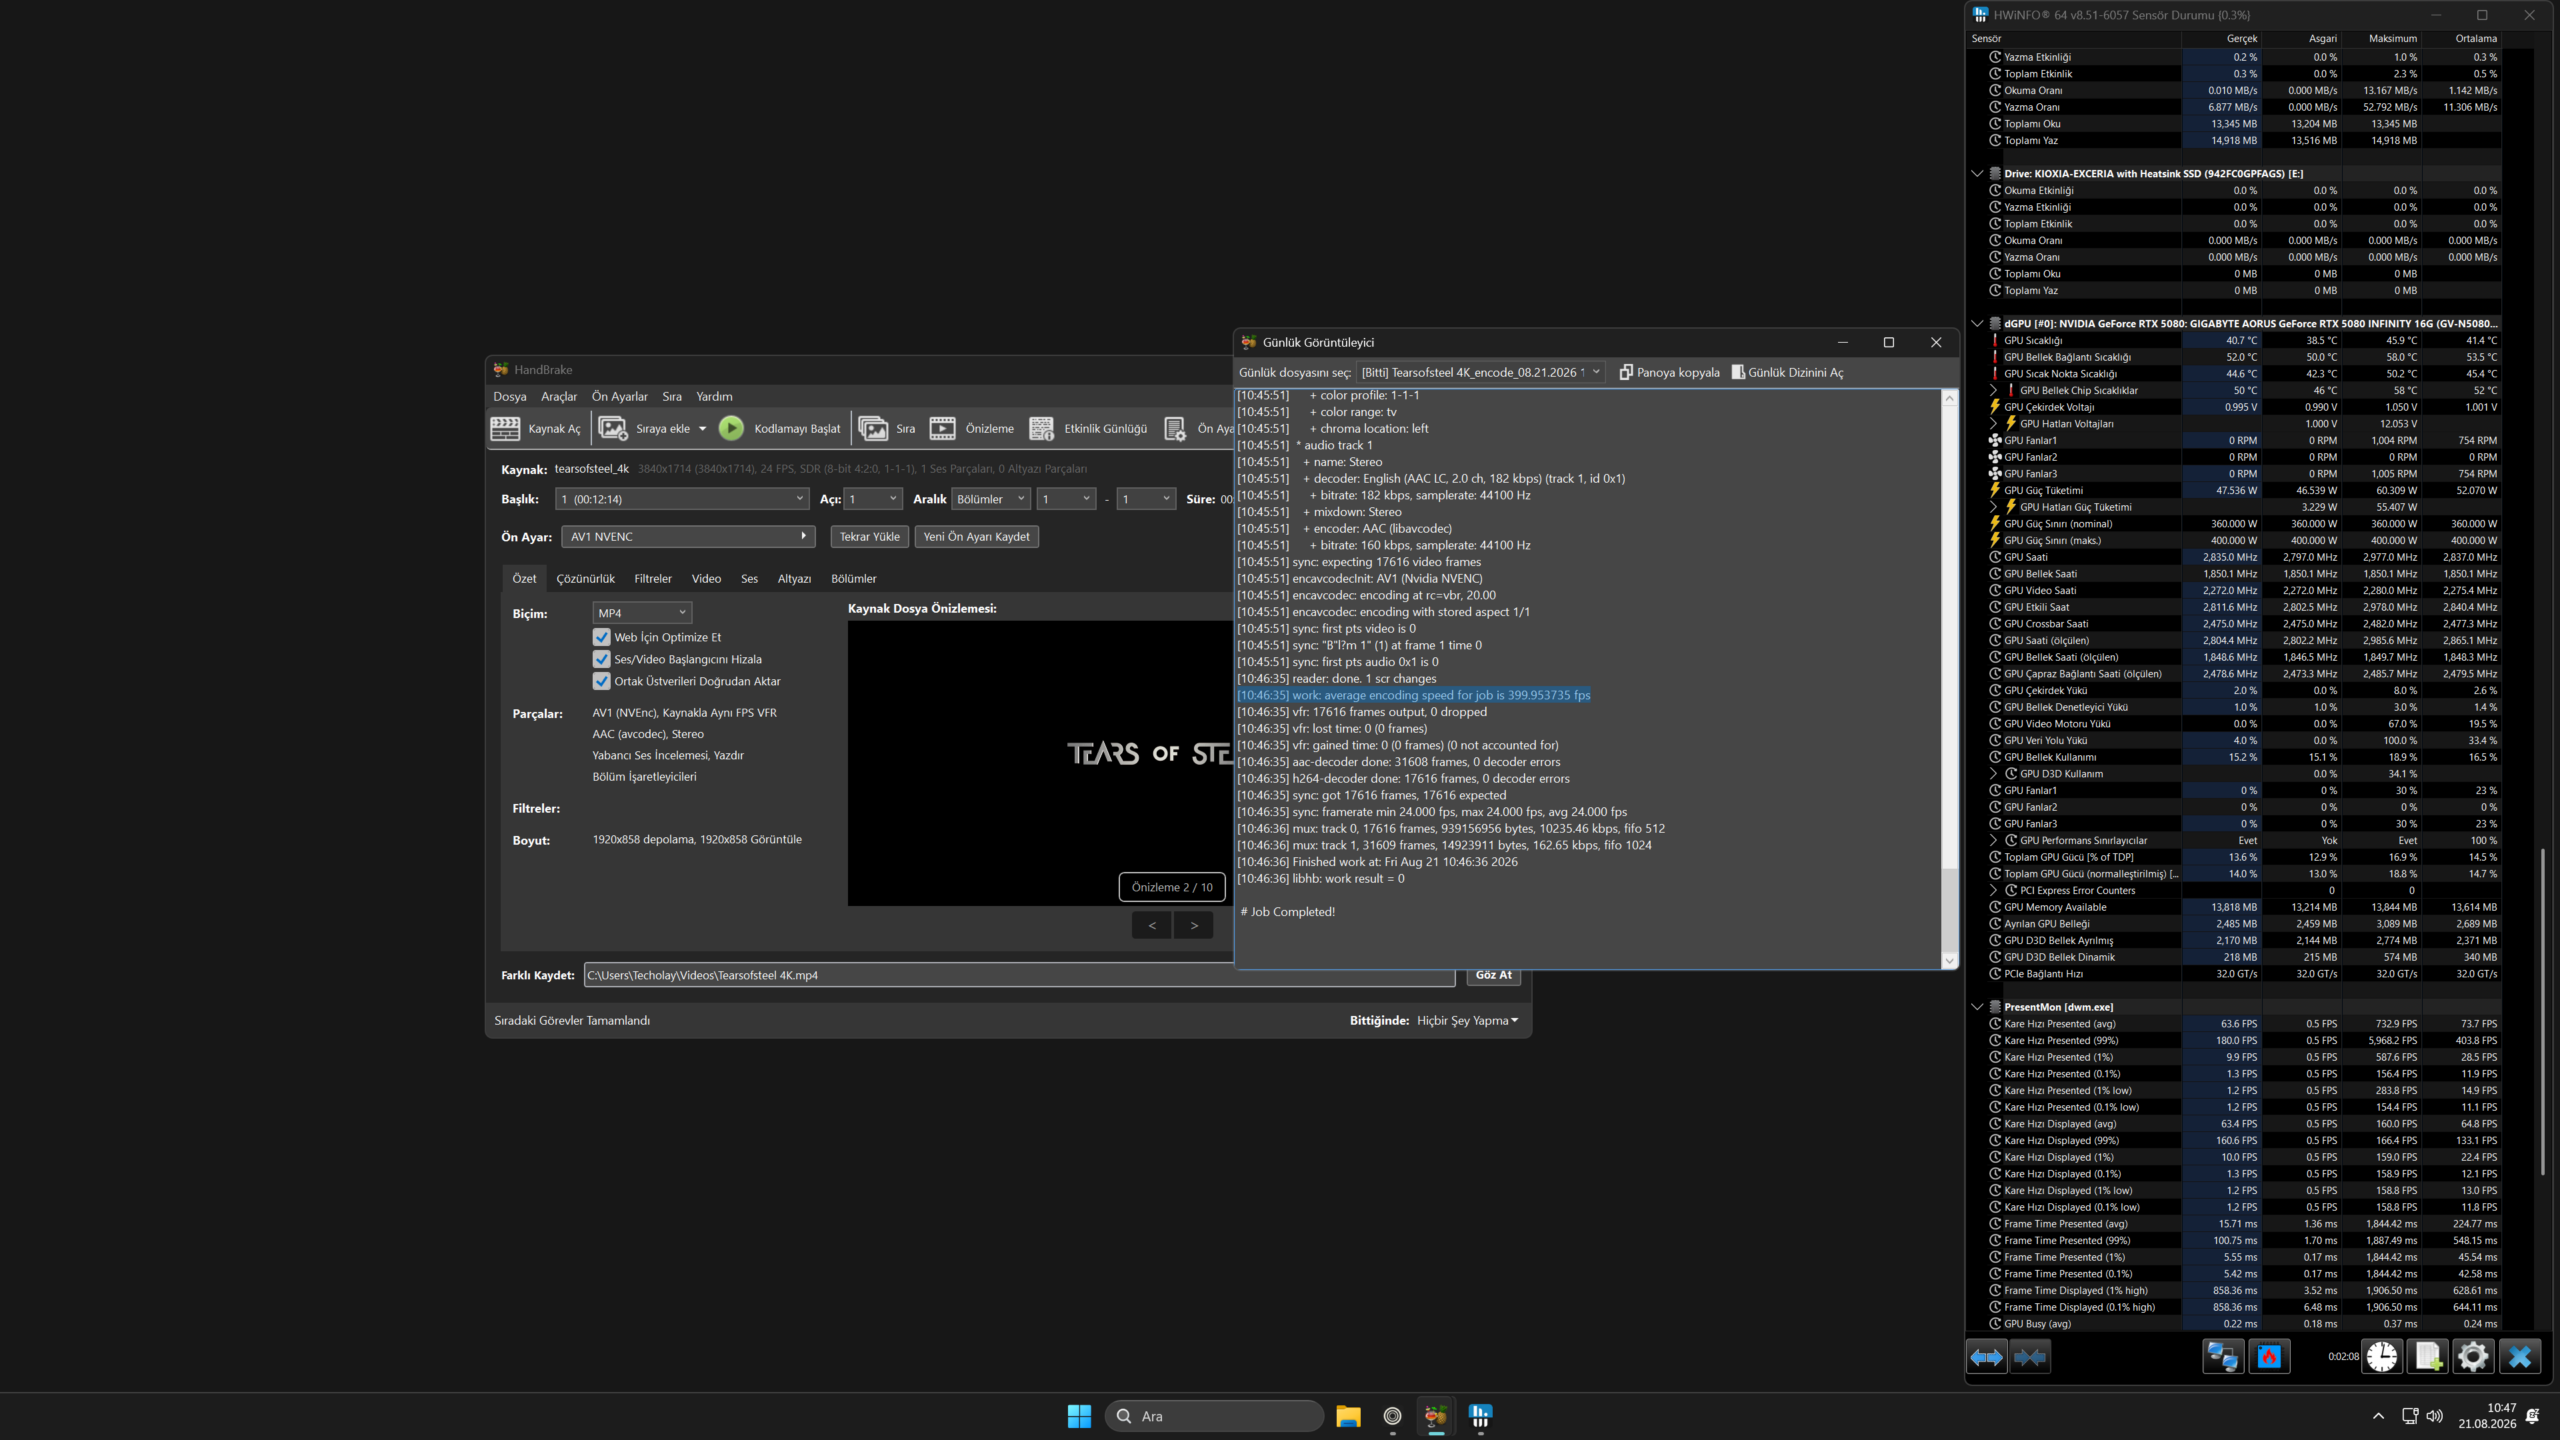Screen dimensions: 2560x1440
Task: Expand the GPU D3D Kullanım row
Action: 1993,774
